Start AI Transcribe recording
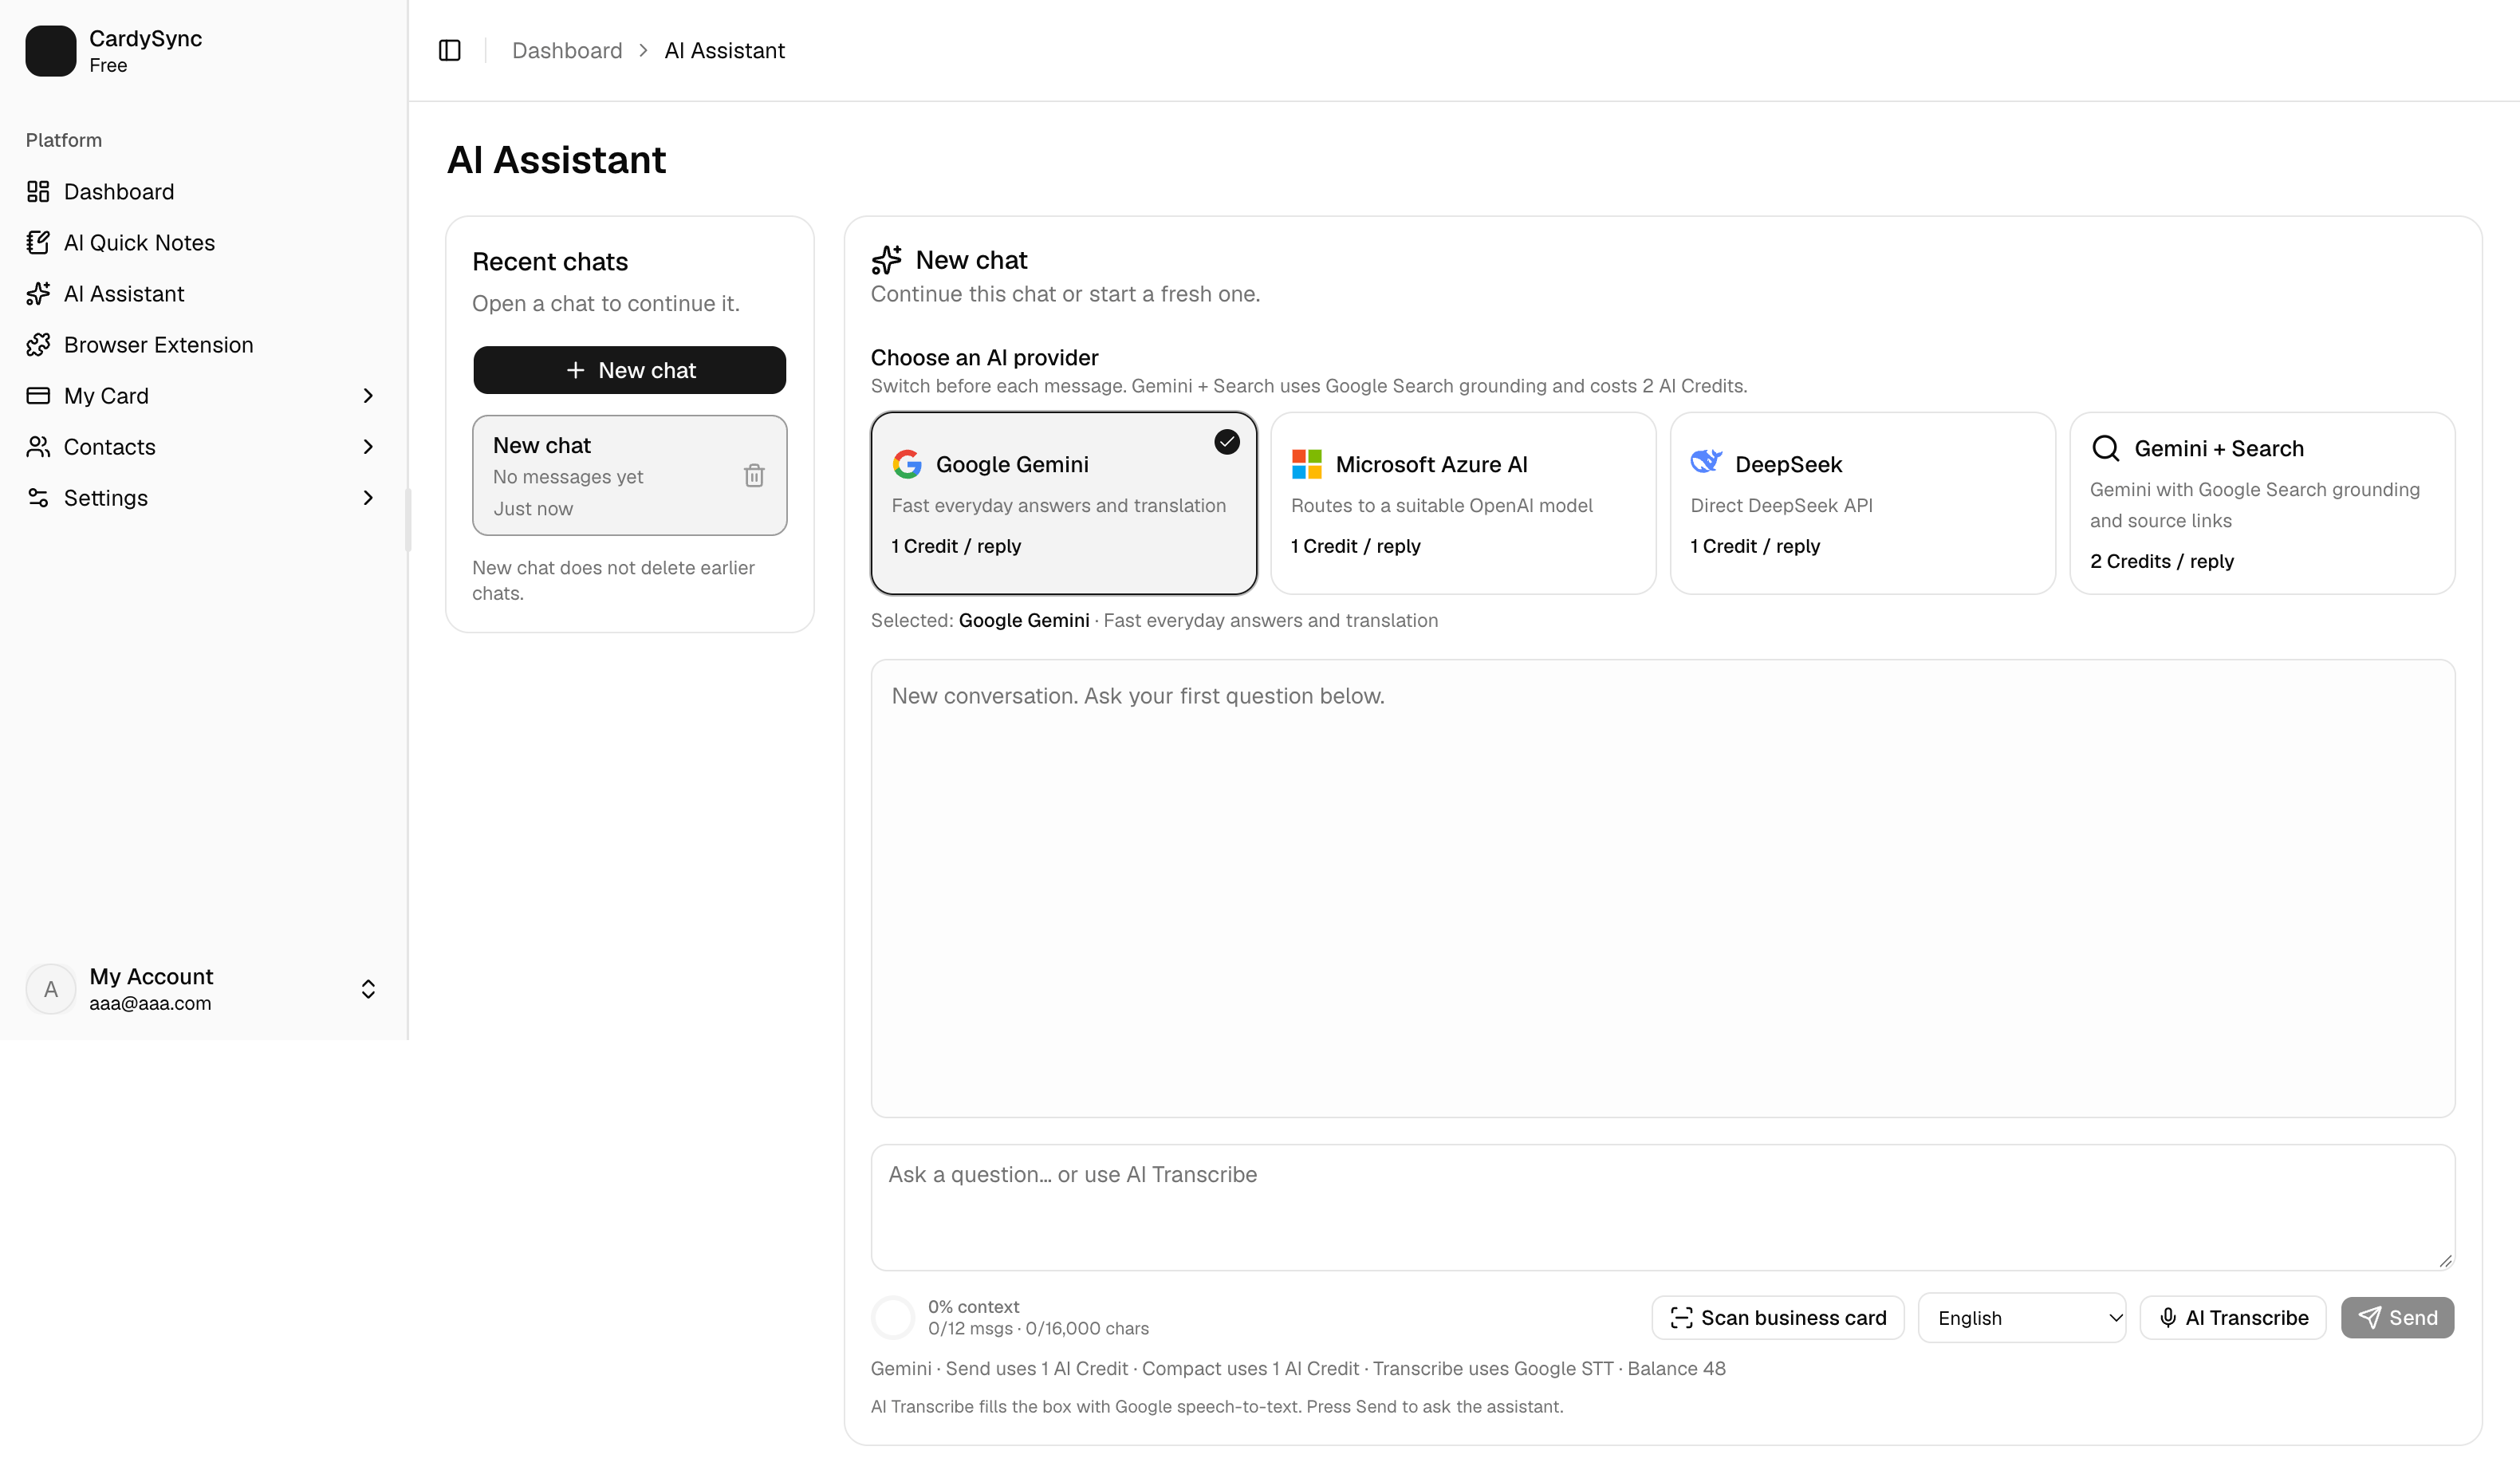 [x=2232, y=1317]
